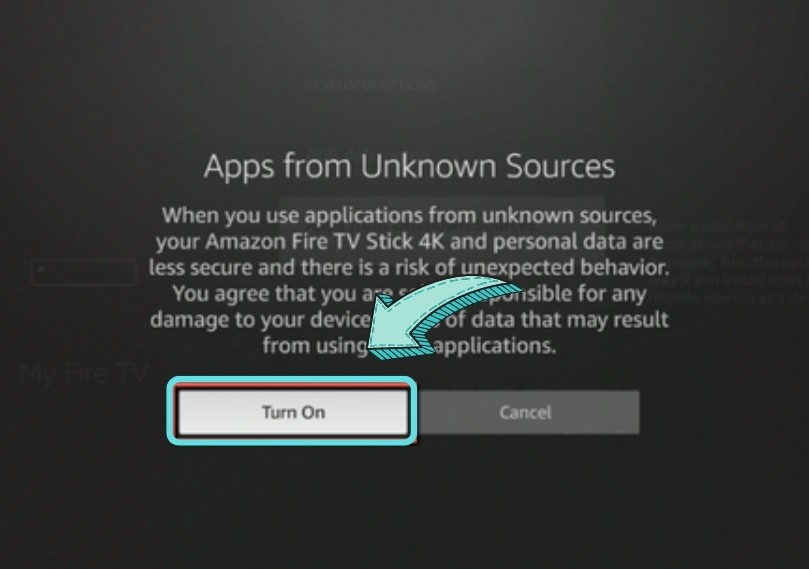The height and width of the screenshot is (569, 809).
Task: Click line starting 'When you use applications'
Action: coord(409,215)
